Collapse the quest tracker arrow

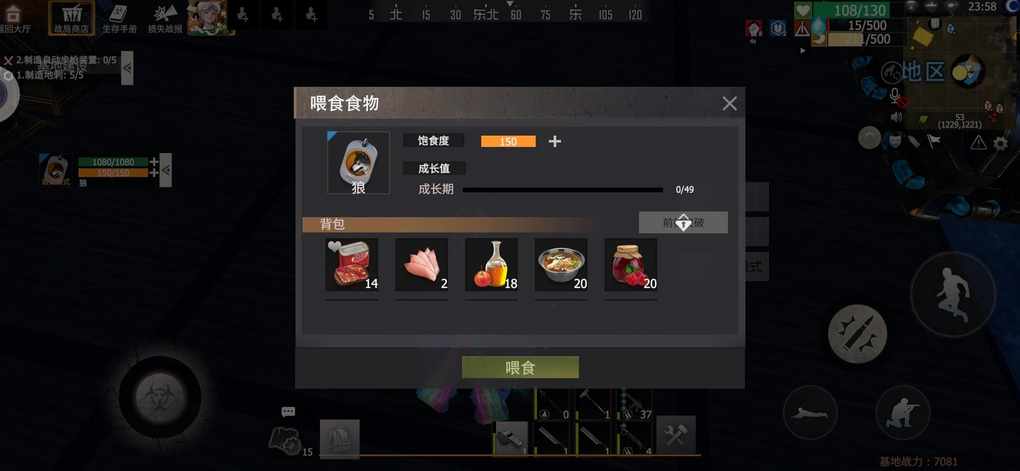click(x=128, y=67)
